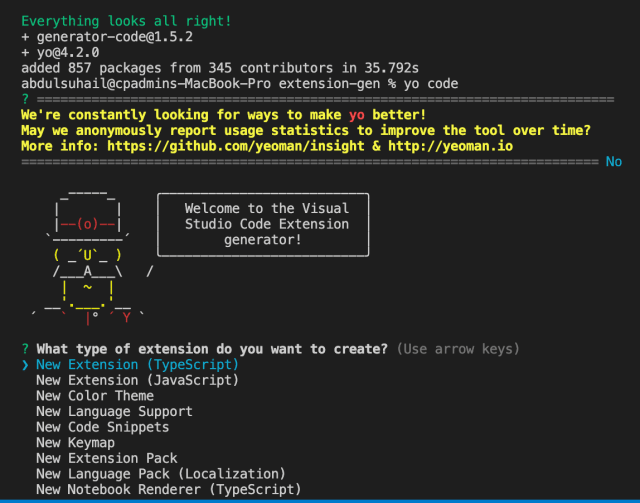Click the 'yo code' command text
Screen dimensions: 640x503
click(431, 84)
